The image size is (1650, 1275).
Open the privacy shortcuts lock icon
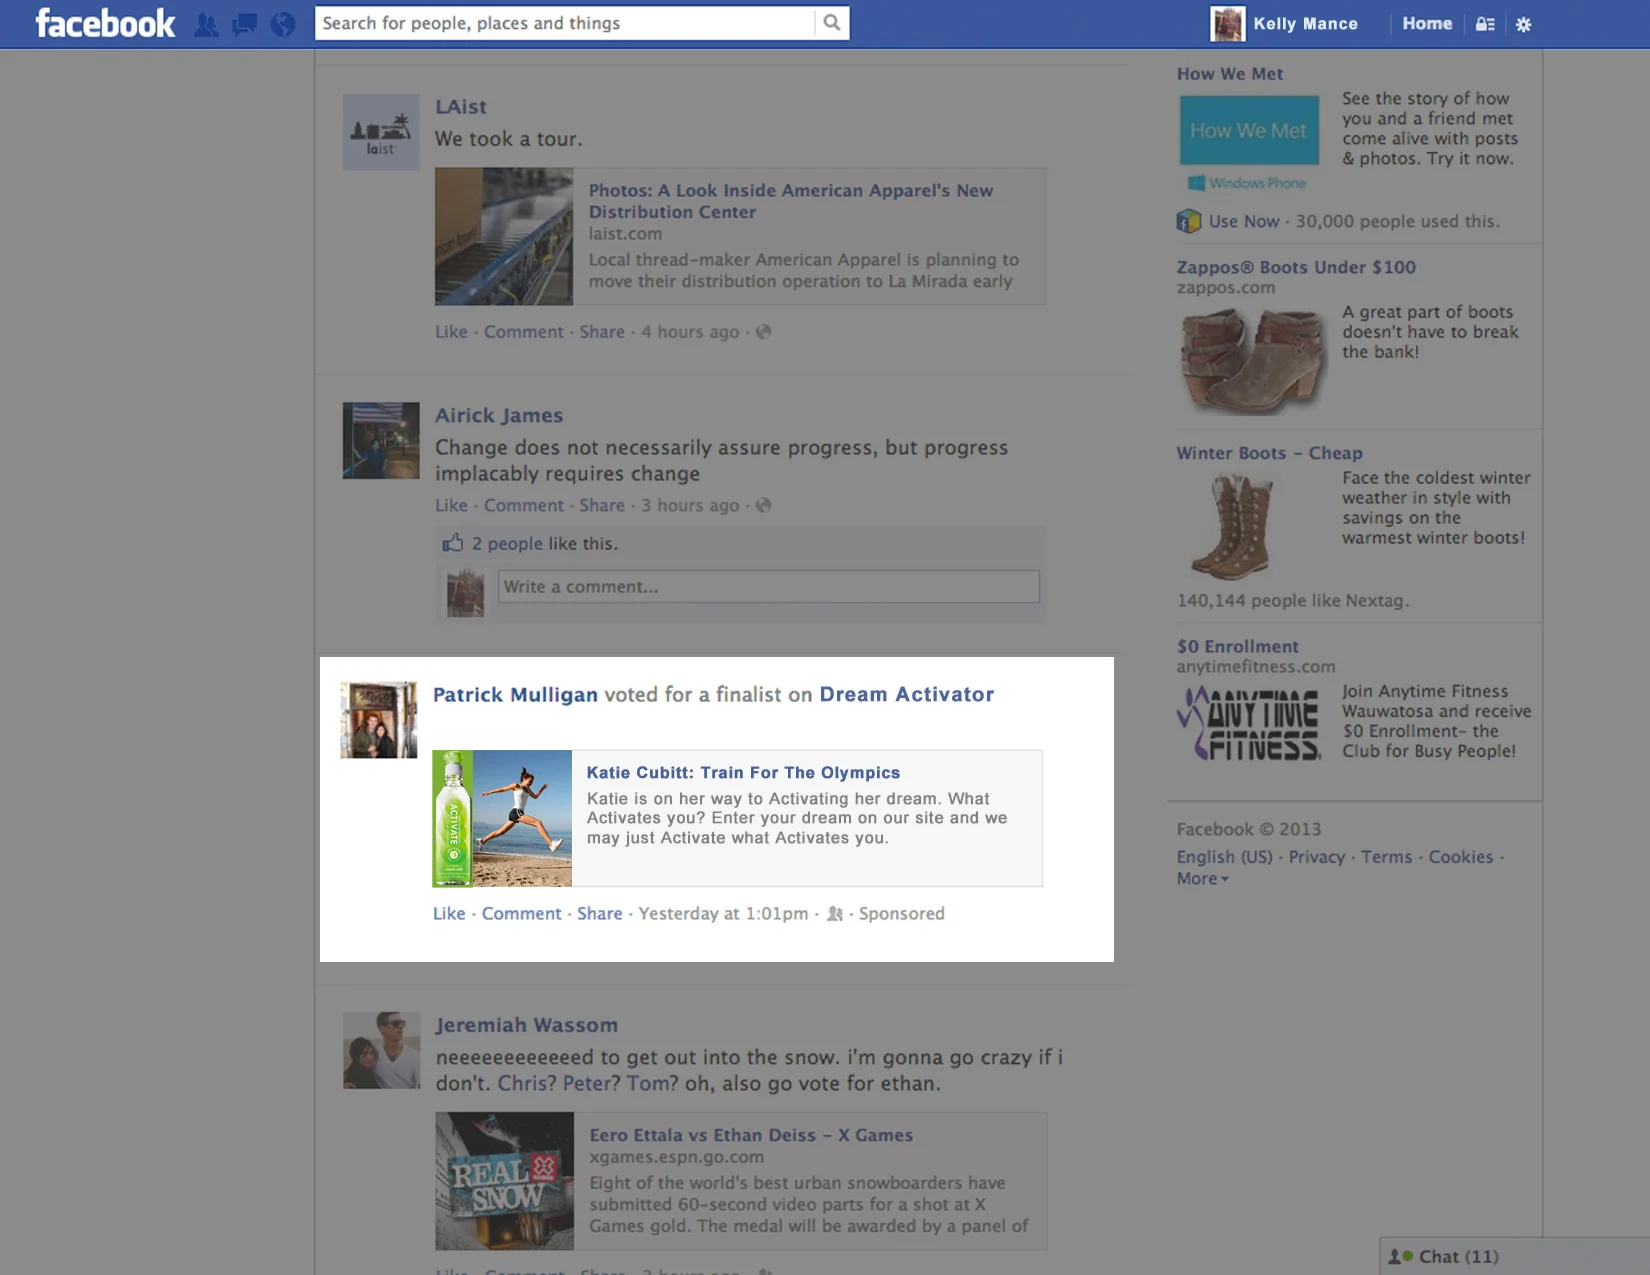1484,23
